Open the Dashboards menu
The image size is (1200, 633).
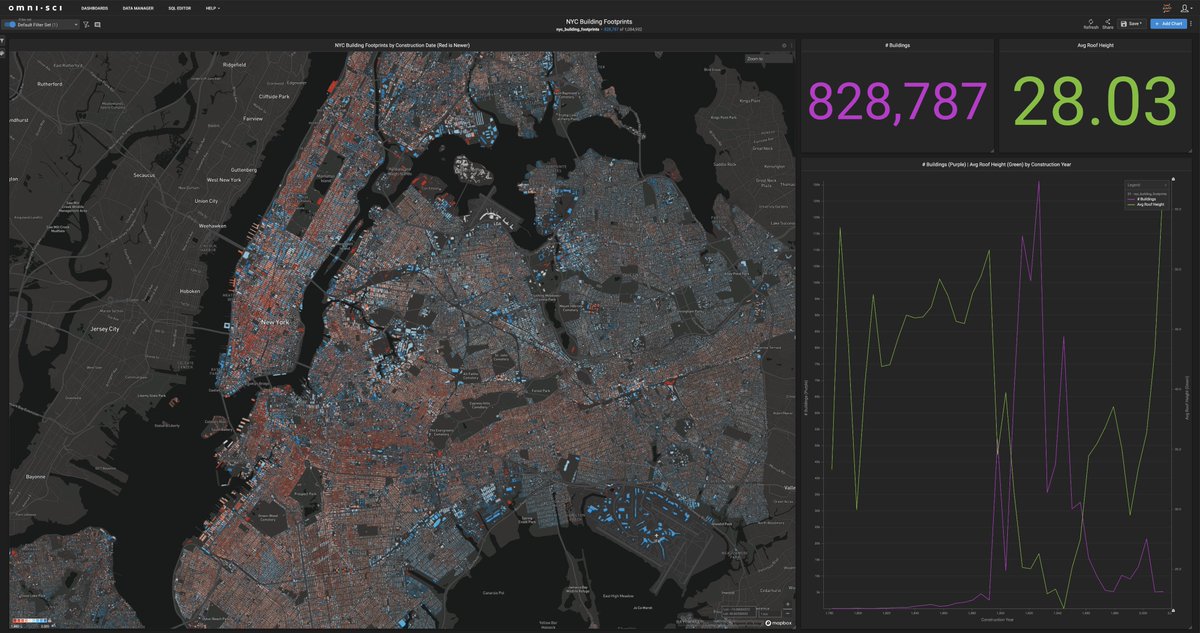[96, 8]
